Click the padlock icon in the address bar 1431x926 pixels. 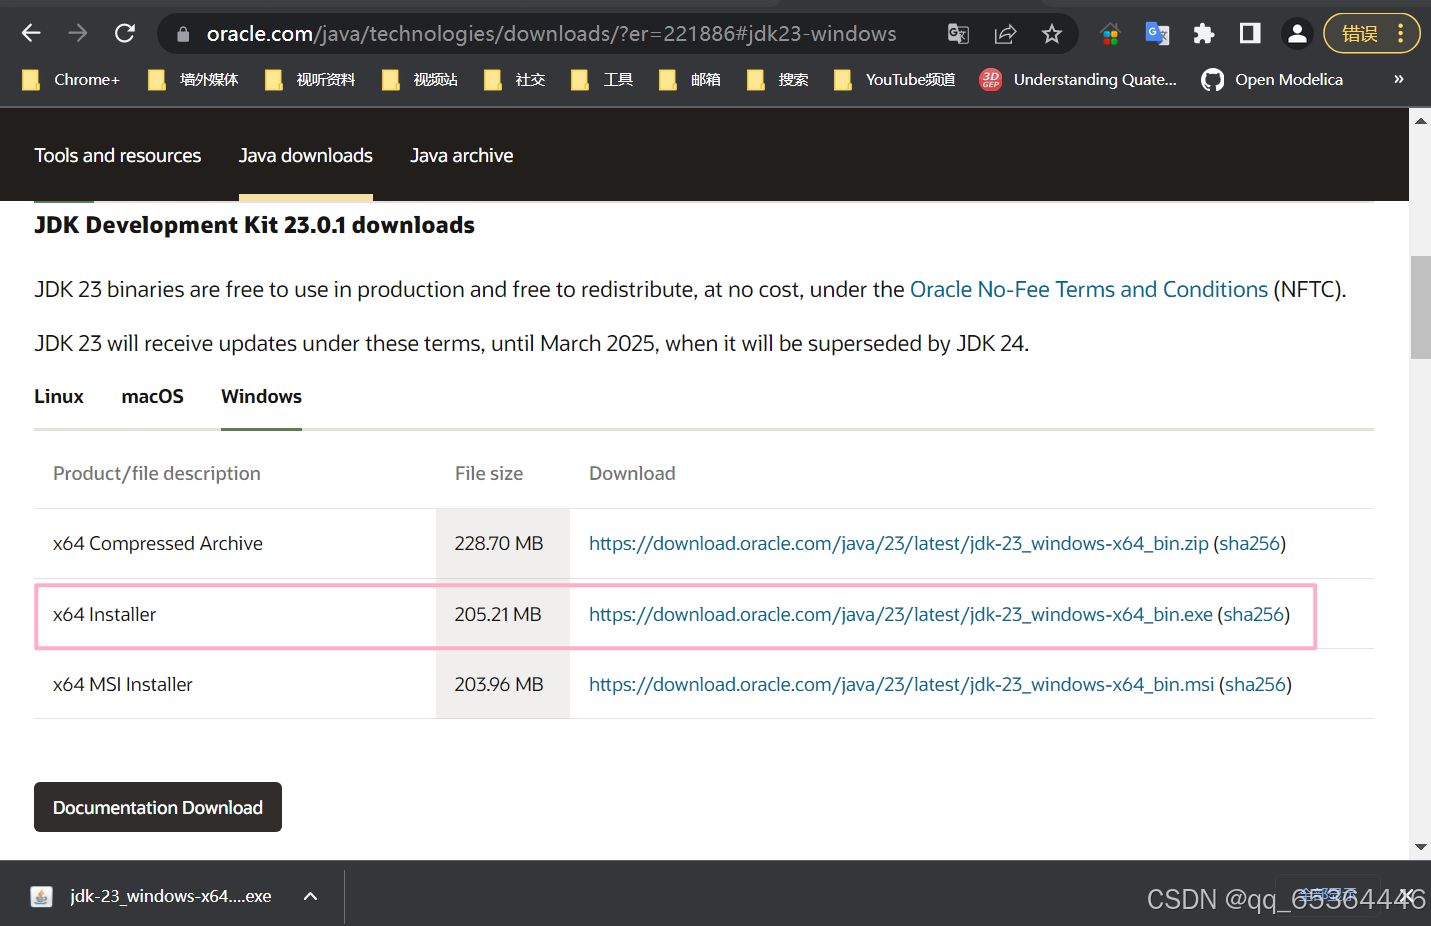click(183, 35)
